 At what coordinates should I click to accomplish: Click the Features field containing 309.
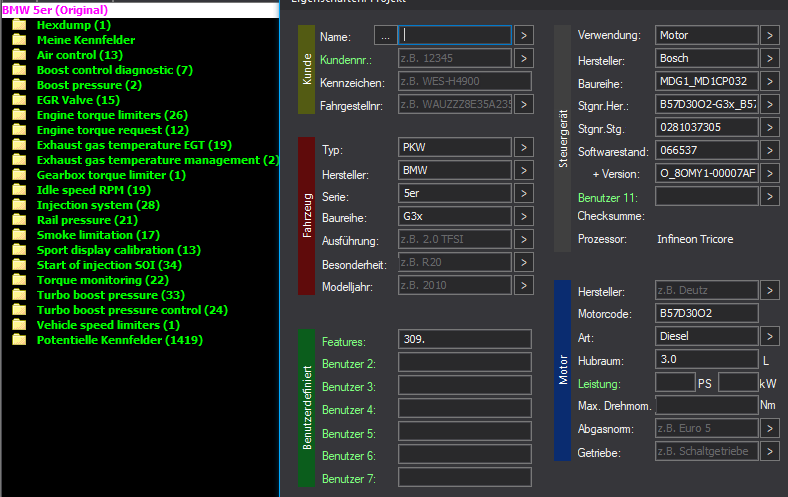tap(465, 339)
